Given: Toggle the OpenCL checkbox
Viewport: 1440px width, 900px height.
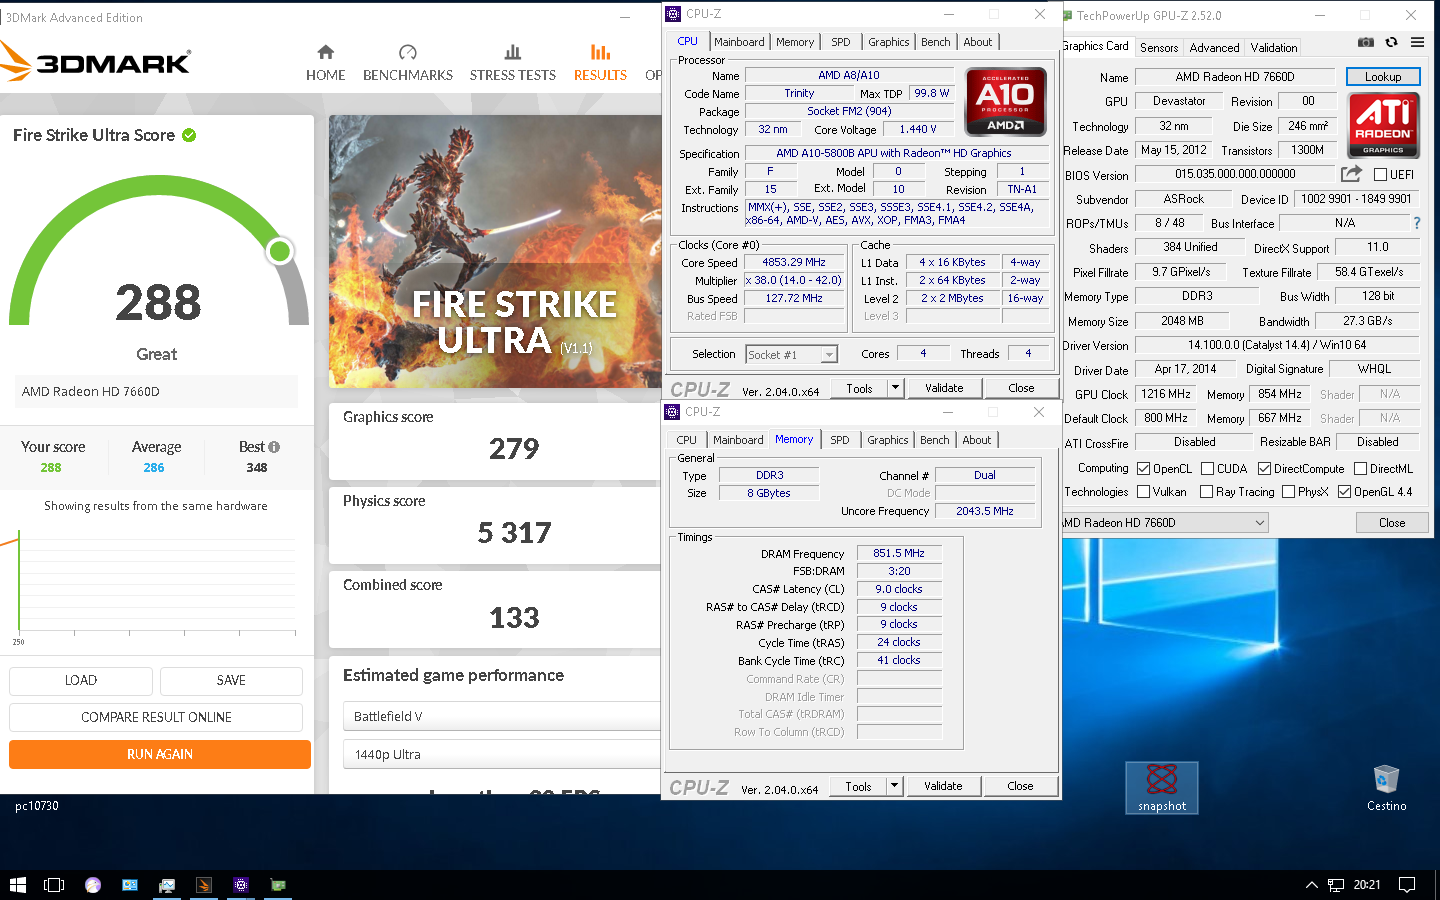Looking at the screenshot, I should point(1144,468).
